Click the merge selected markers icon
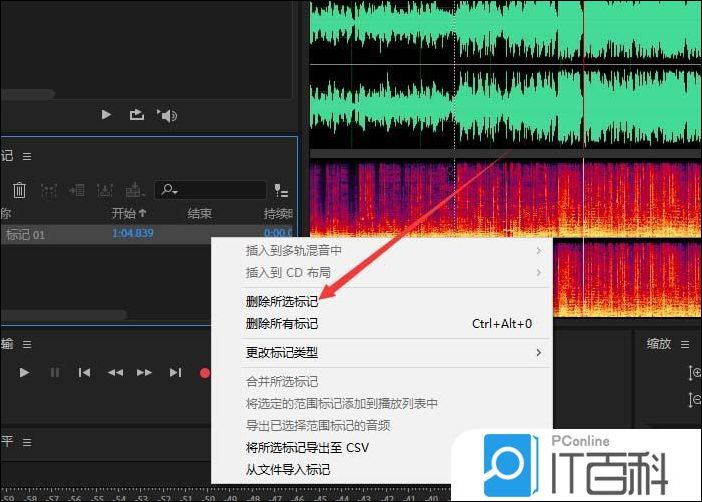The width and height of the screenshot is (702, 502). point(49,191)
